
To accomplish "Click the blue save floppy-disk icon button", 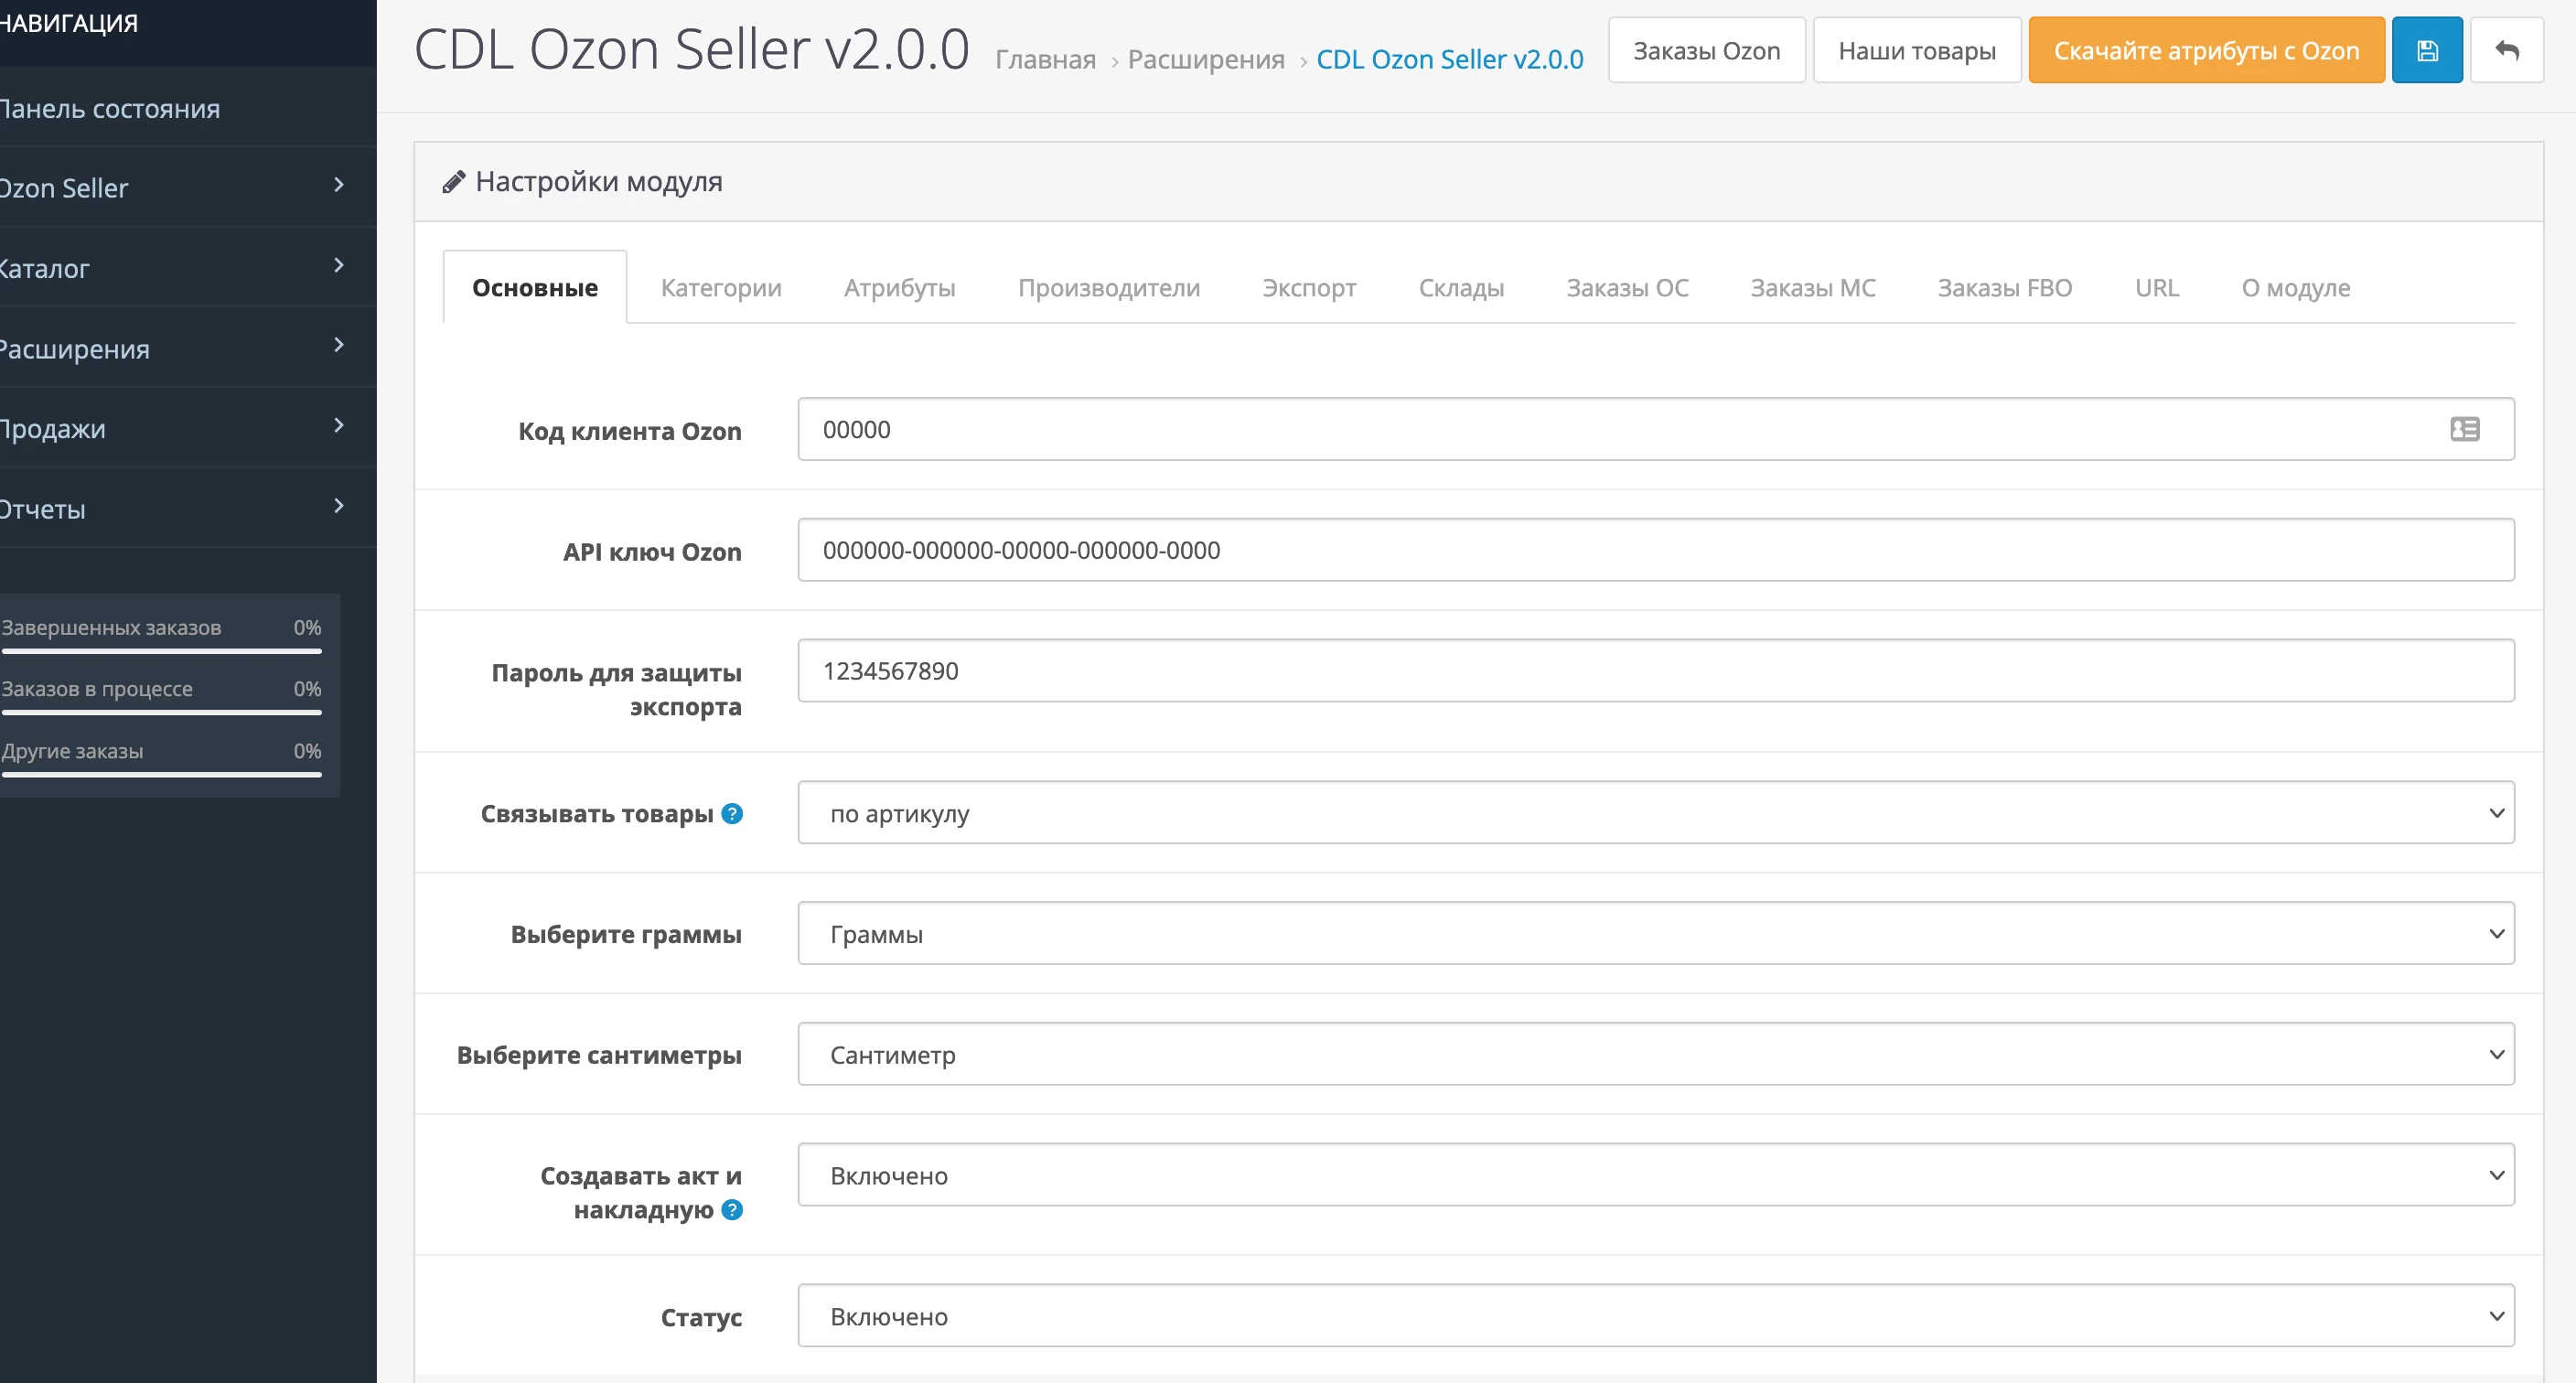I will 2427,50.
